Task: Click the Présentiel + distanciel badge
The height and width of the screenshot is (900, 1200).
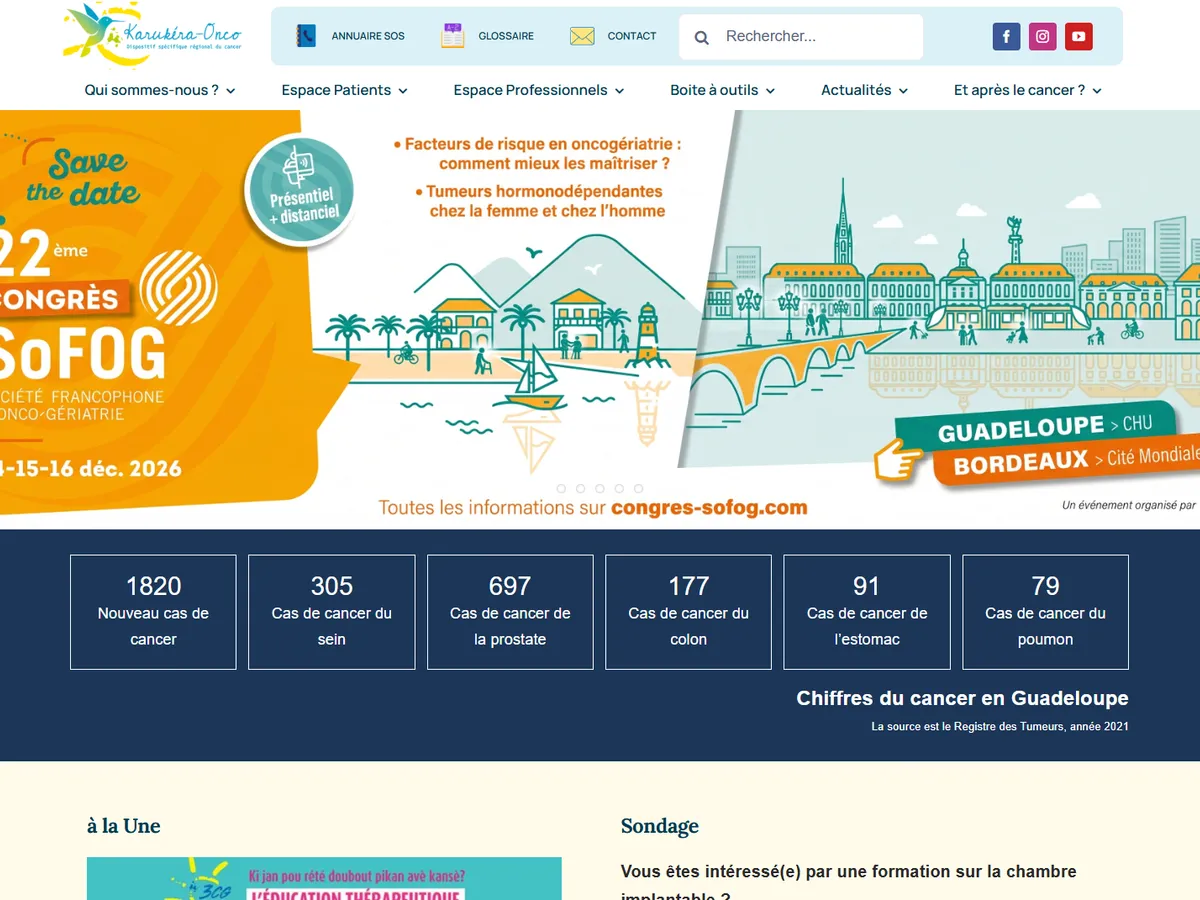Action: click(300, 190)
